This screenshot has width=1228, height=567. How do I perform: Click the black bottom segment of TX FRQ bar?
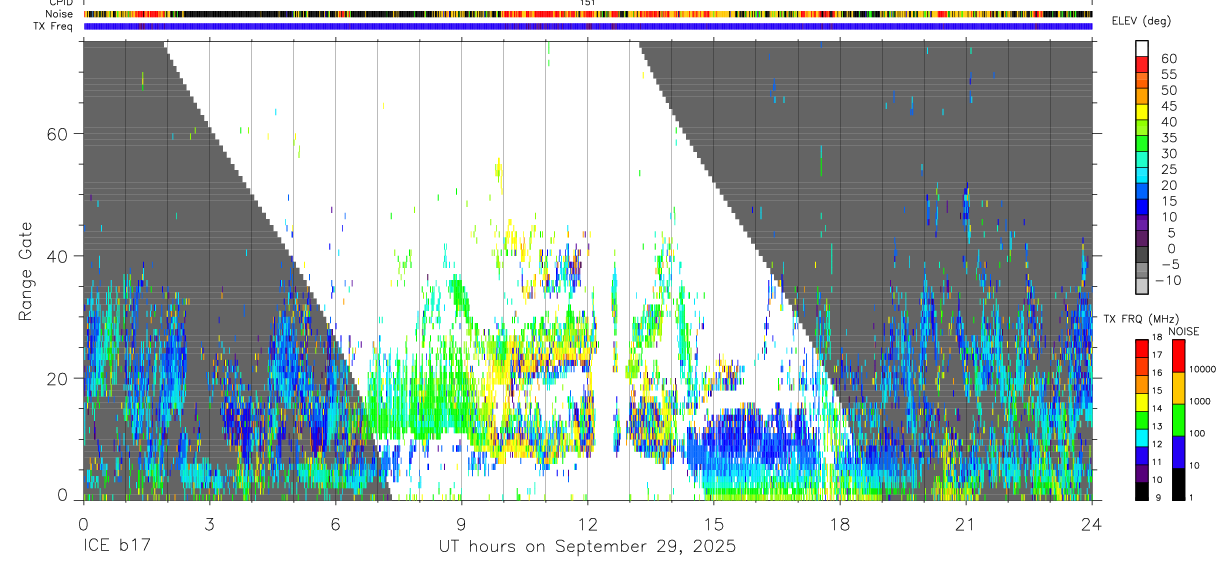click(1142, 491)
